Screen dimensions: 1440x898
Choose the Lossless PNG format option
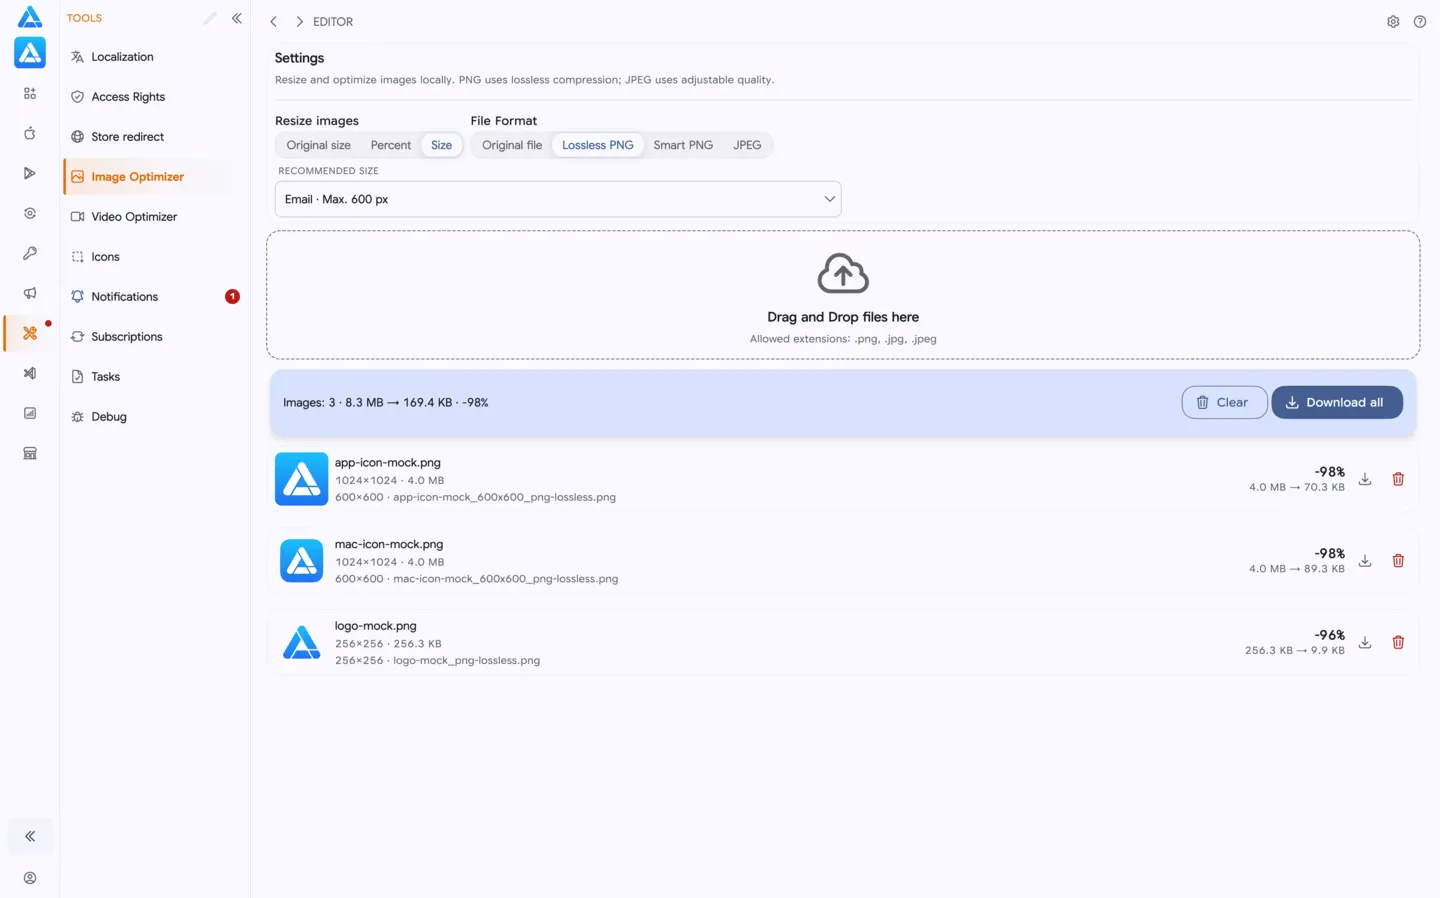(598, 145)
